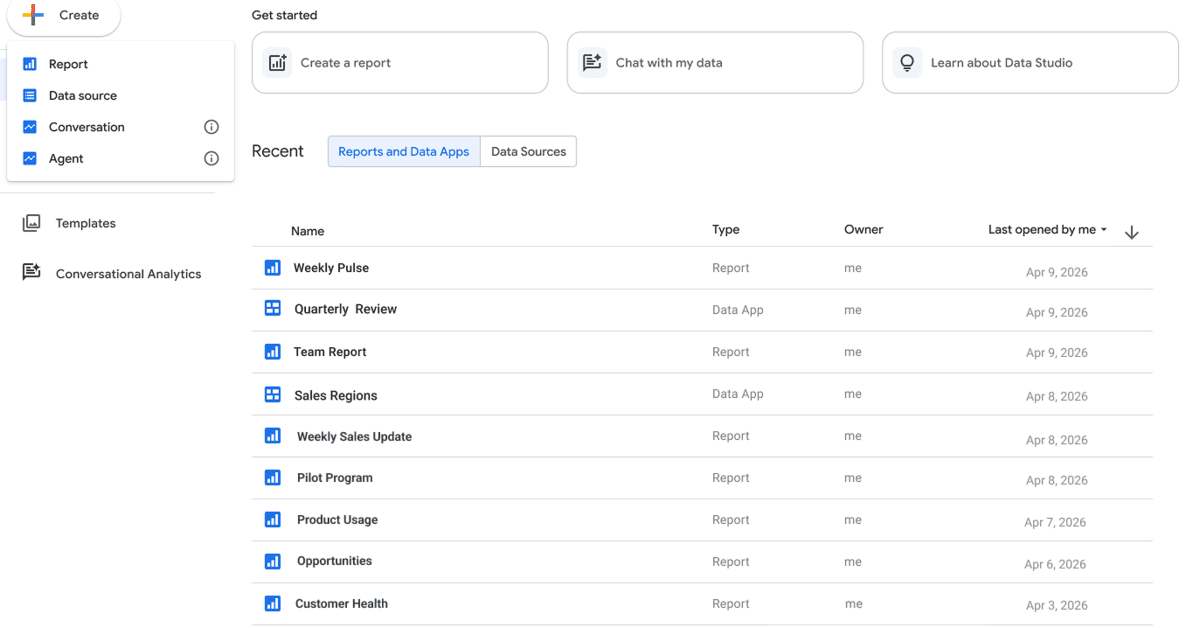Click the lightbulb icon for Learn about Data Studio

pos(907,62)
